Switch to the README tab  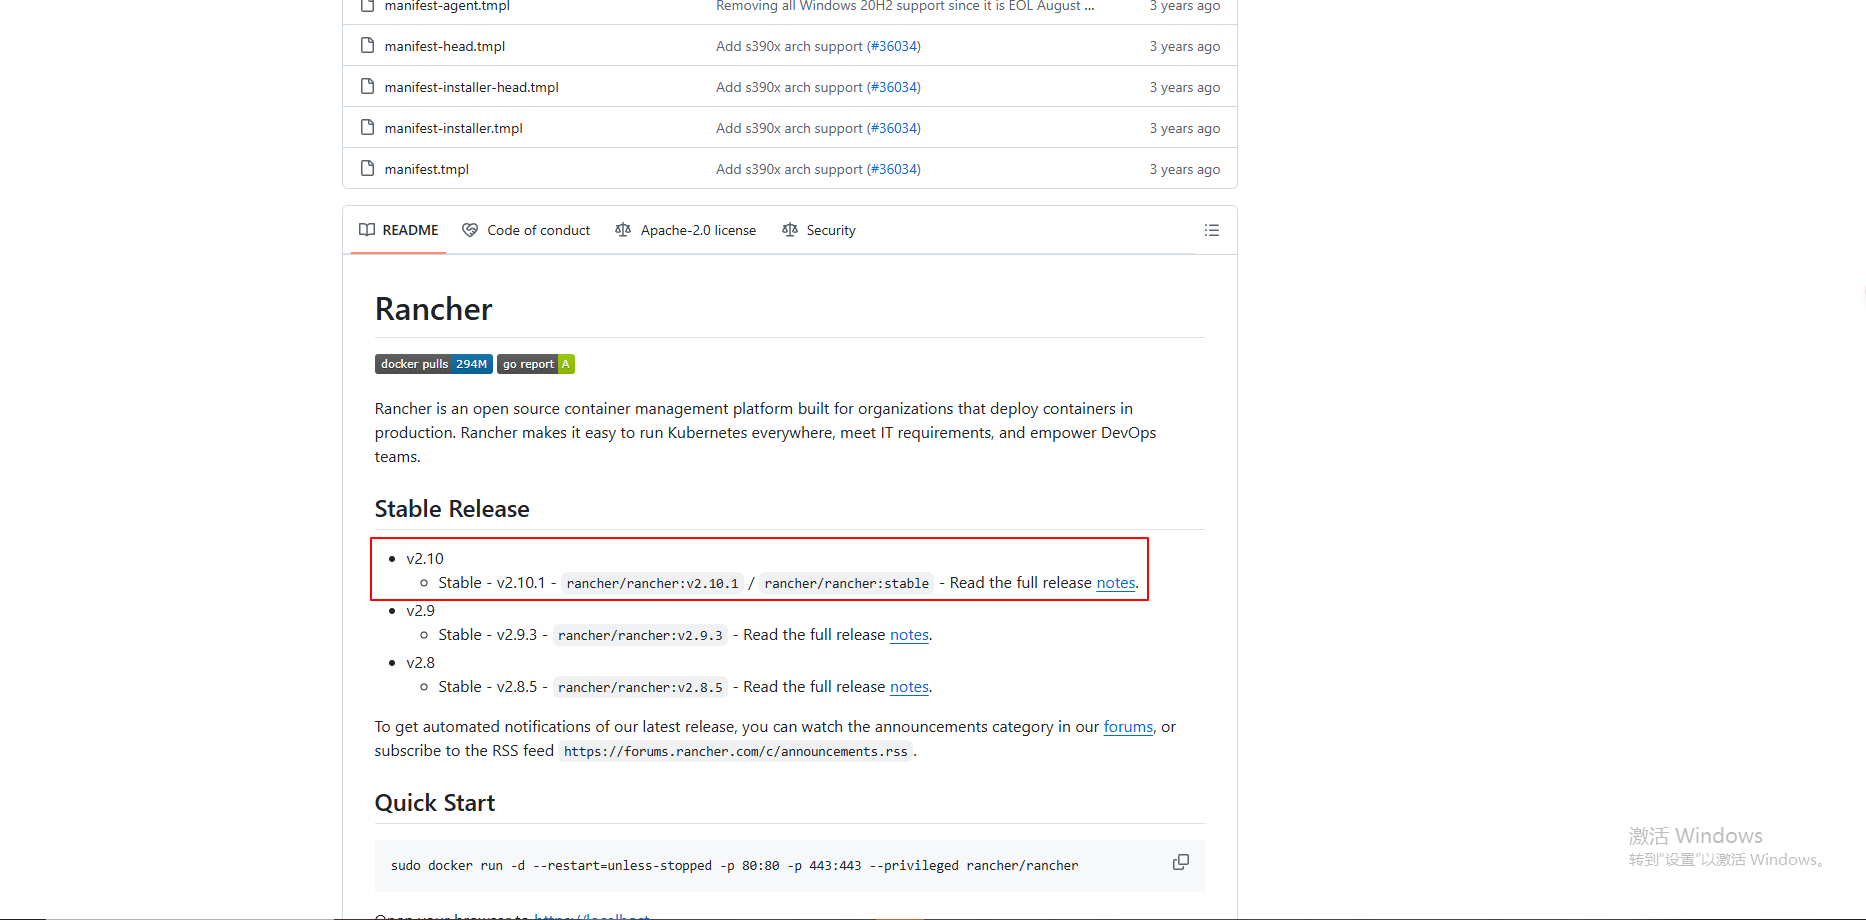tap(399, 230)
